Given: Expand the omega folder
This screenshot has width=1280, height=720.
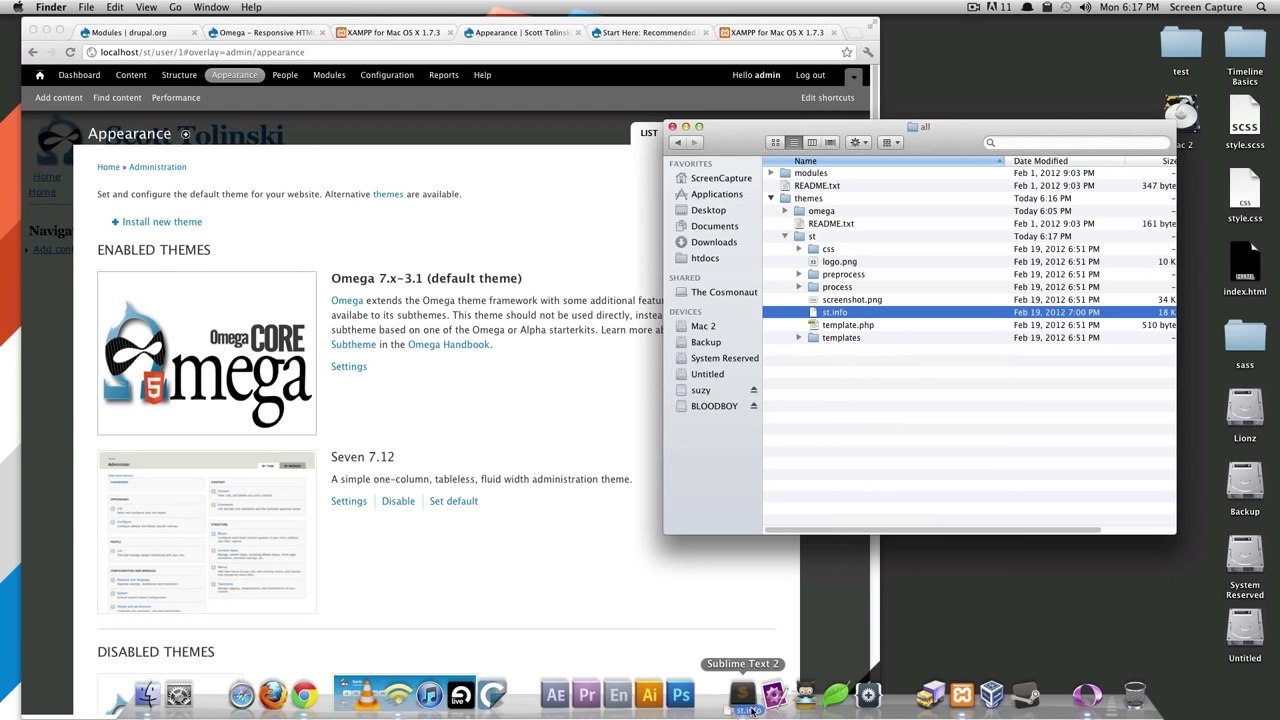Looking at the screenshot, I should (785, 211).
